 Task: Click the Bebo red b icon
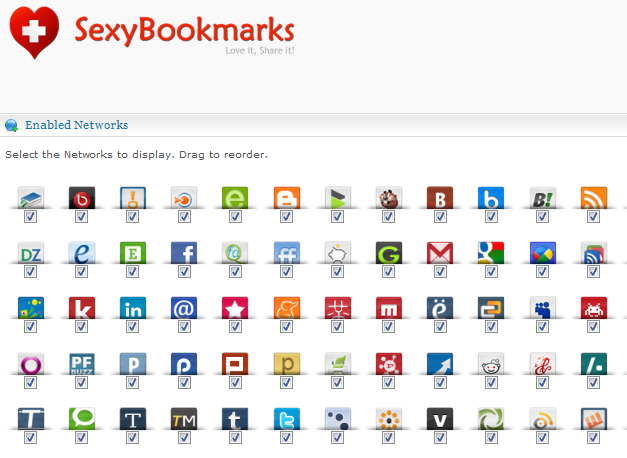pyautogui.click(x=82, y=198)
